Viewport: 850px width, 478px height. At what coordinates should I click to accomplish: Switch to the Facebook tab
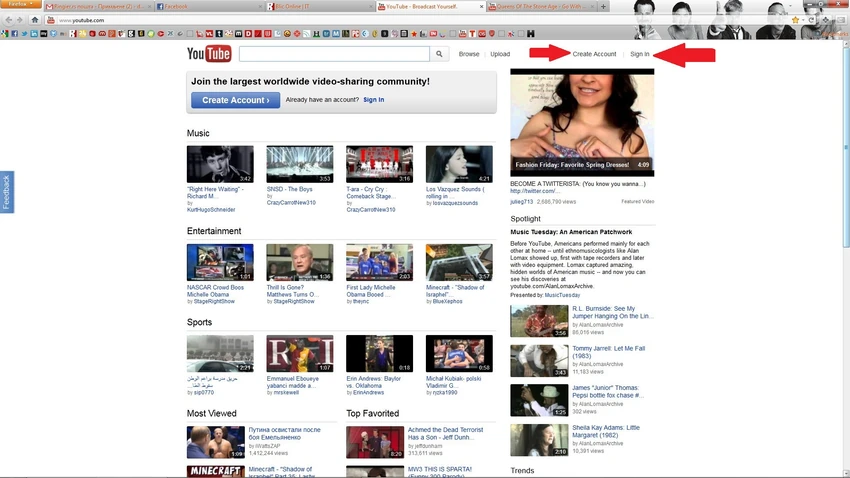(x=208, y=7)
